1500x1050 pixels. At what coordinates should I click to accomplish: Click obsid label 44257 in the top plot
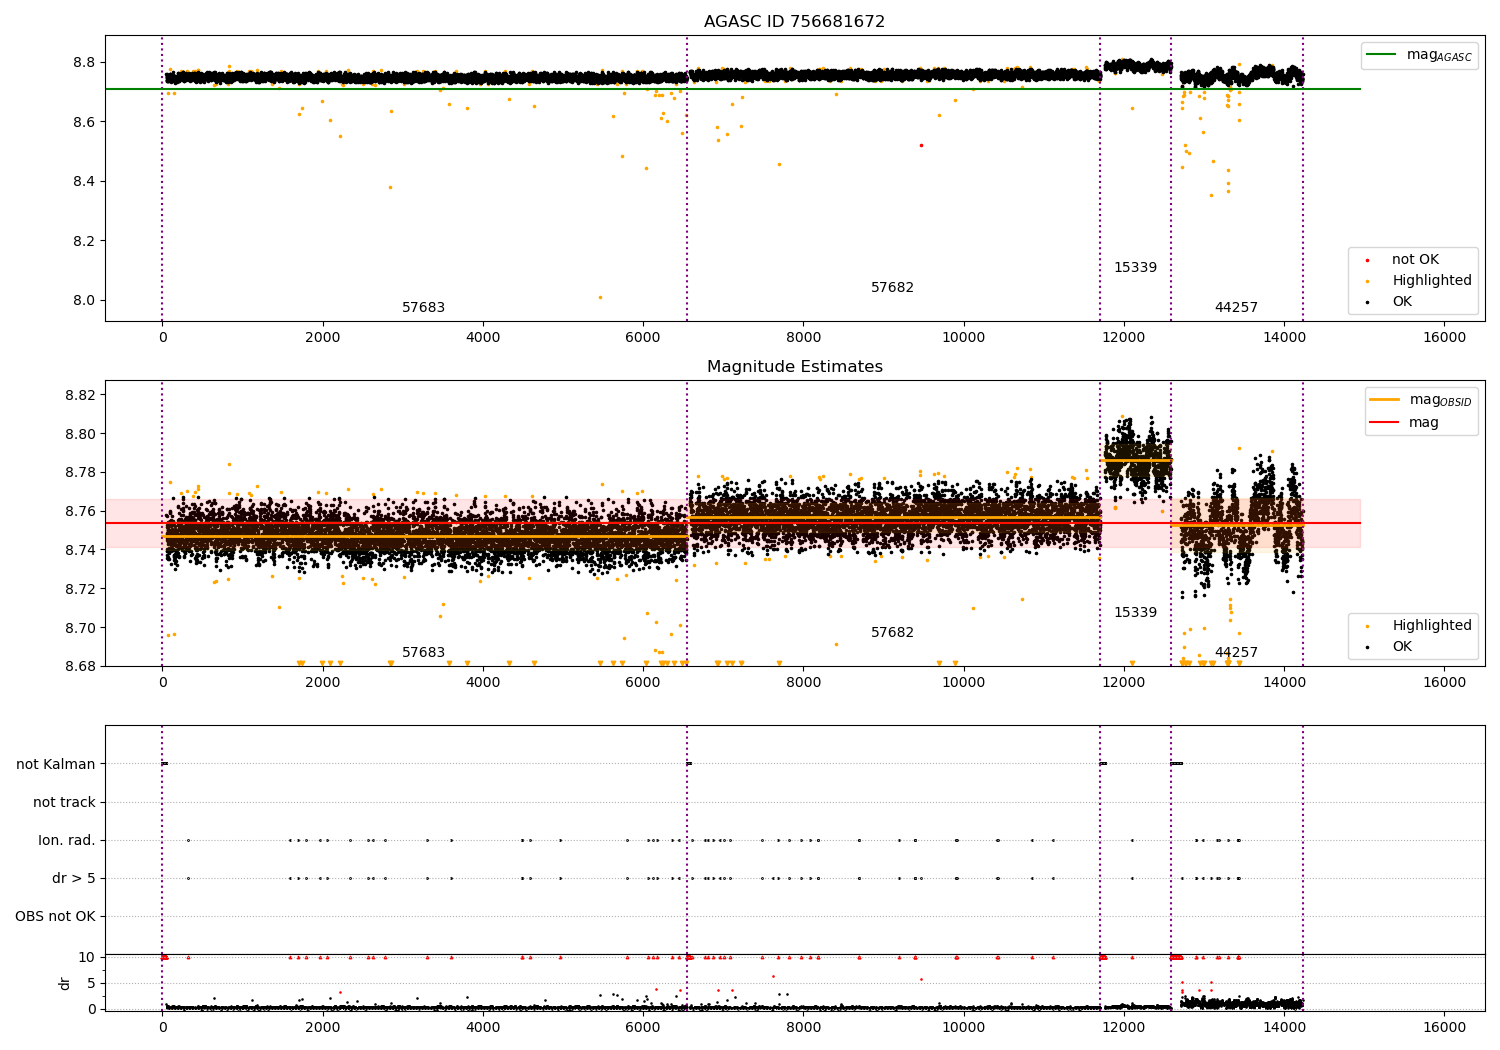click(x=1236, y=307)
